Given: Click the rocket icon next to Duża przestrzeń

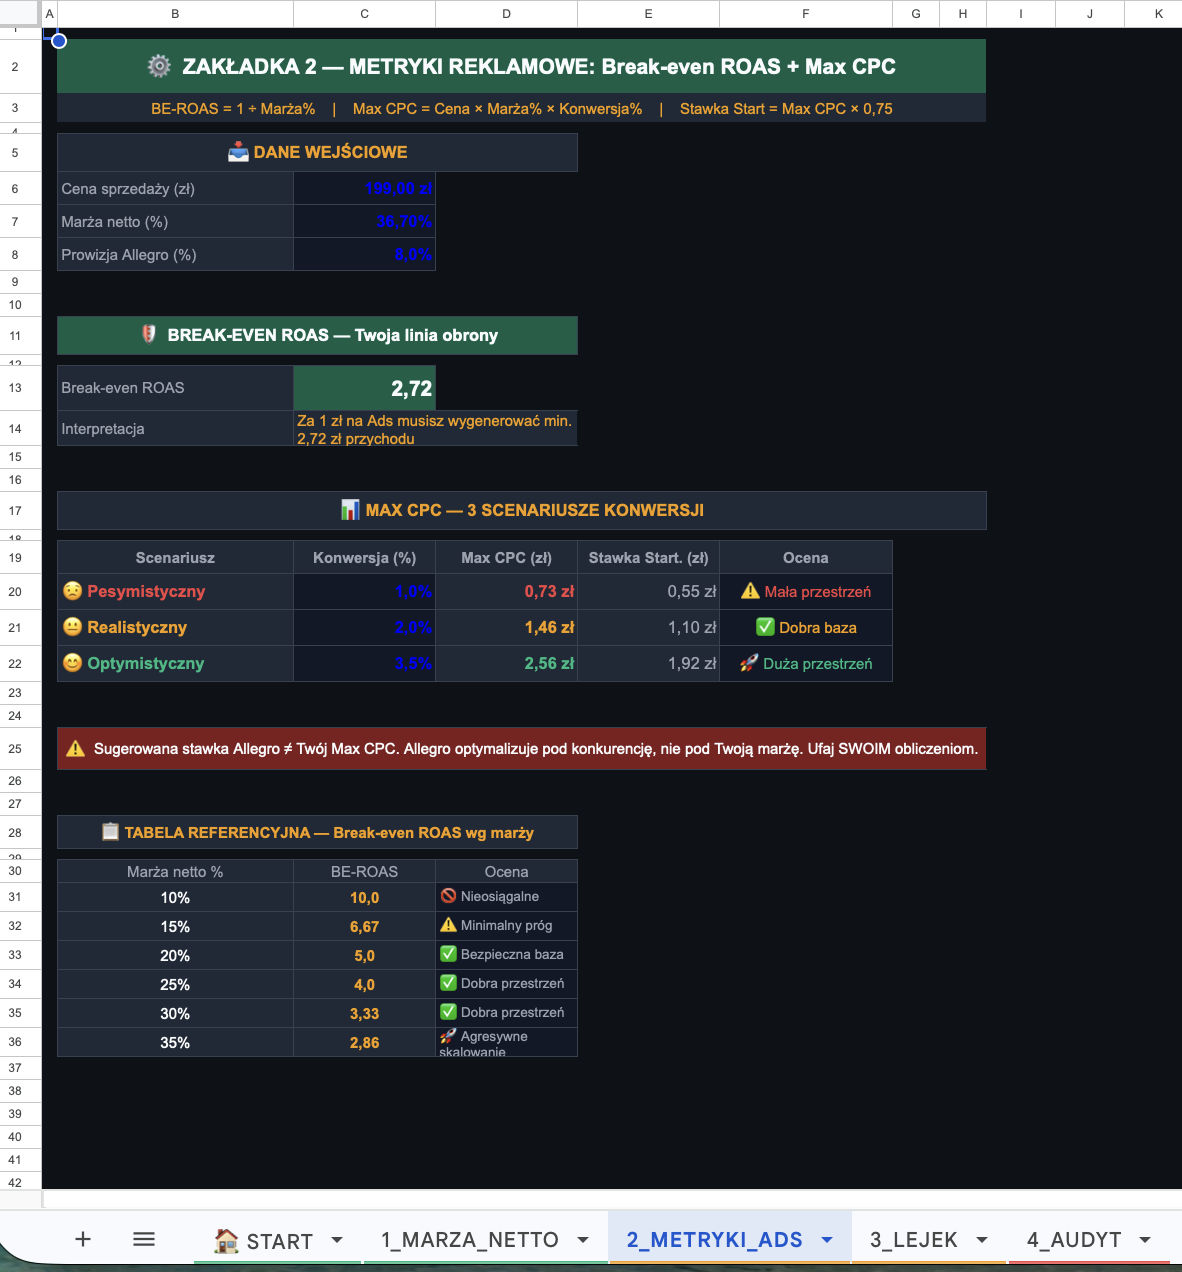Looking at the screenshot, I should pyautogui.click(x=748, y=663).
